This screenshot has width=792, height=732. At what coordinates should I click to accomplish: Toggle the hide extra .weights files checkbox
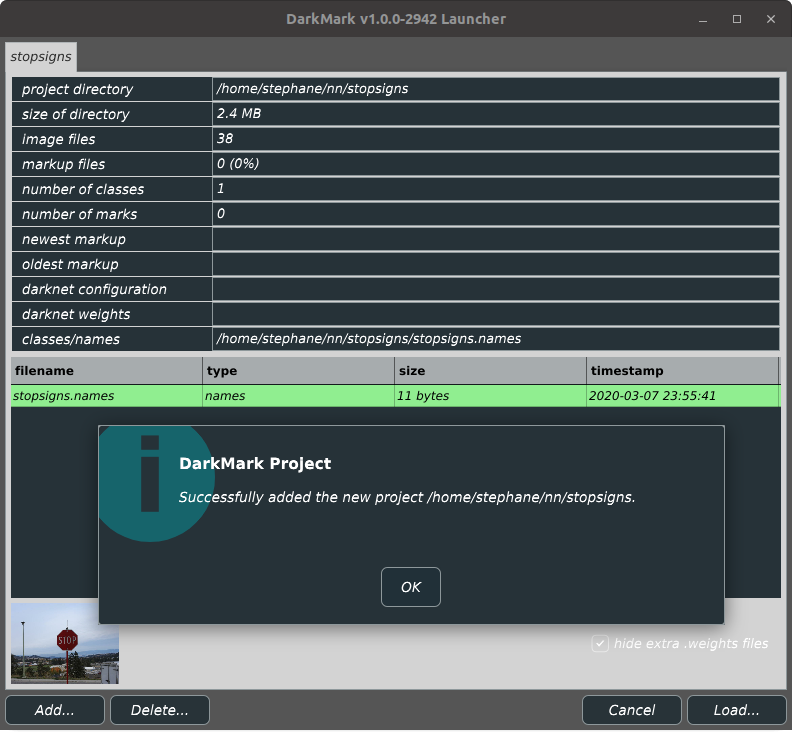[x=600, y=643]
